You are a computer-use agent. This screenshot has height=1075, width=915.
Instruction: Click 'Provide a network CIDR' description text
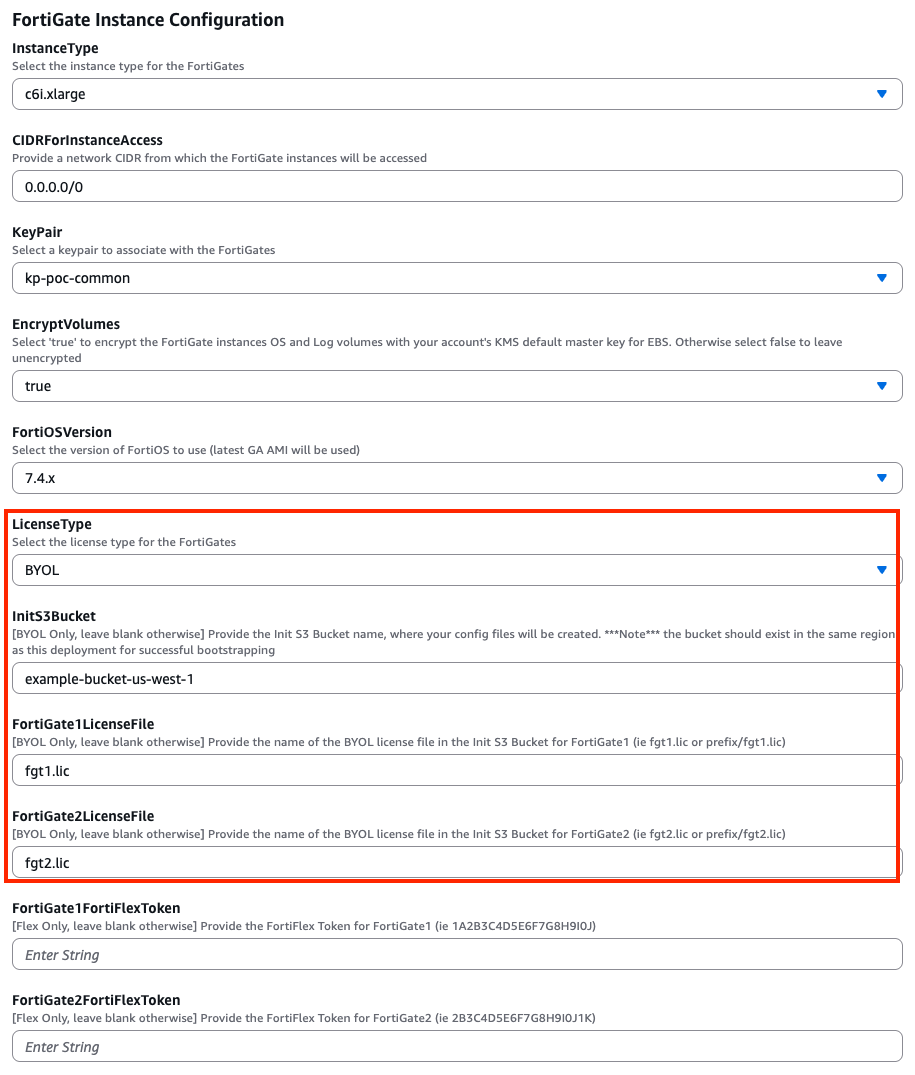click(x=219, y=158)
